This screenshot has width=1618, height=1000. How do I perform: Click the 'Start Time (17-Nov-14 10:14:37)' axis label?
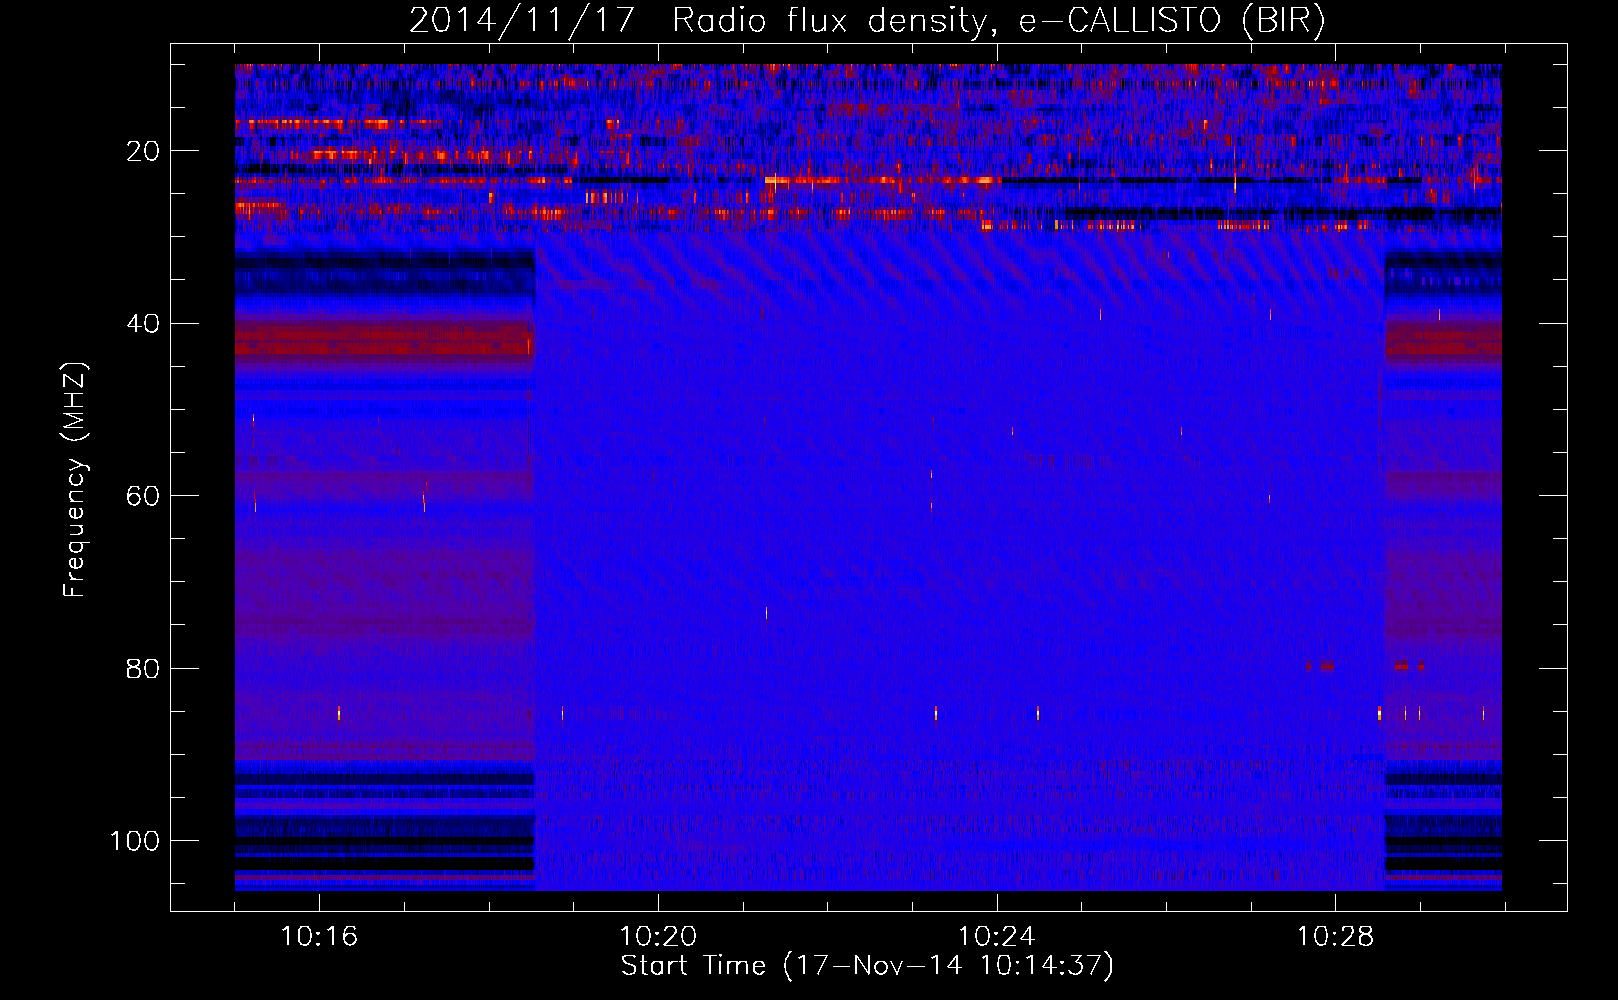(x=867, y=966)
